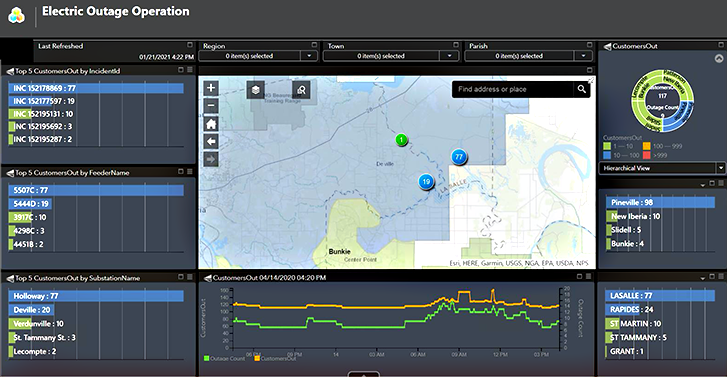Open menu of the Pineville town list panel
Screen dimensions: 727x377
(721, 184)
